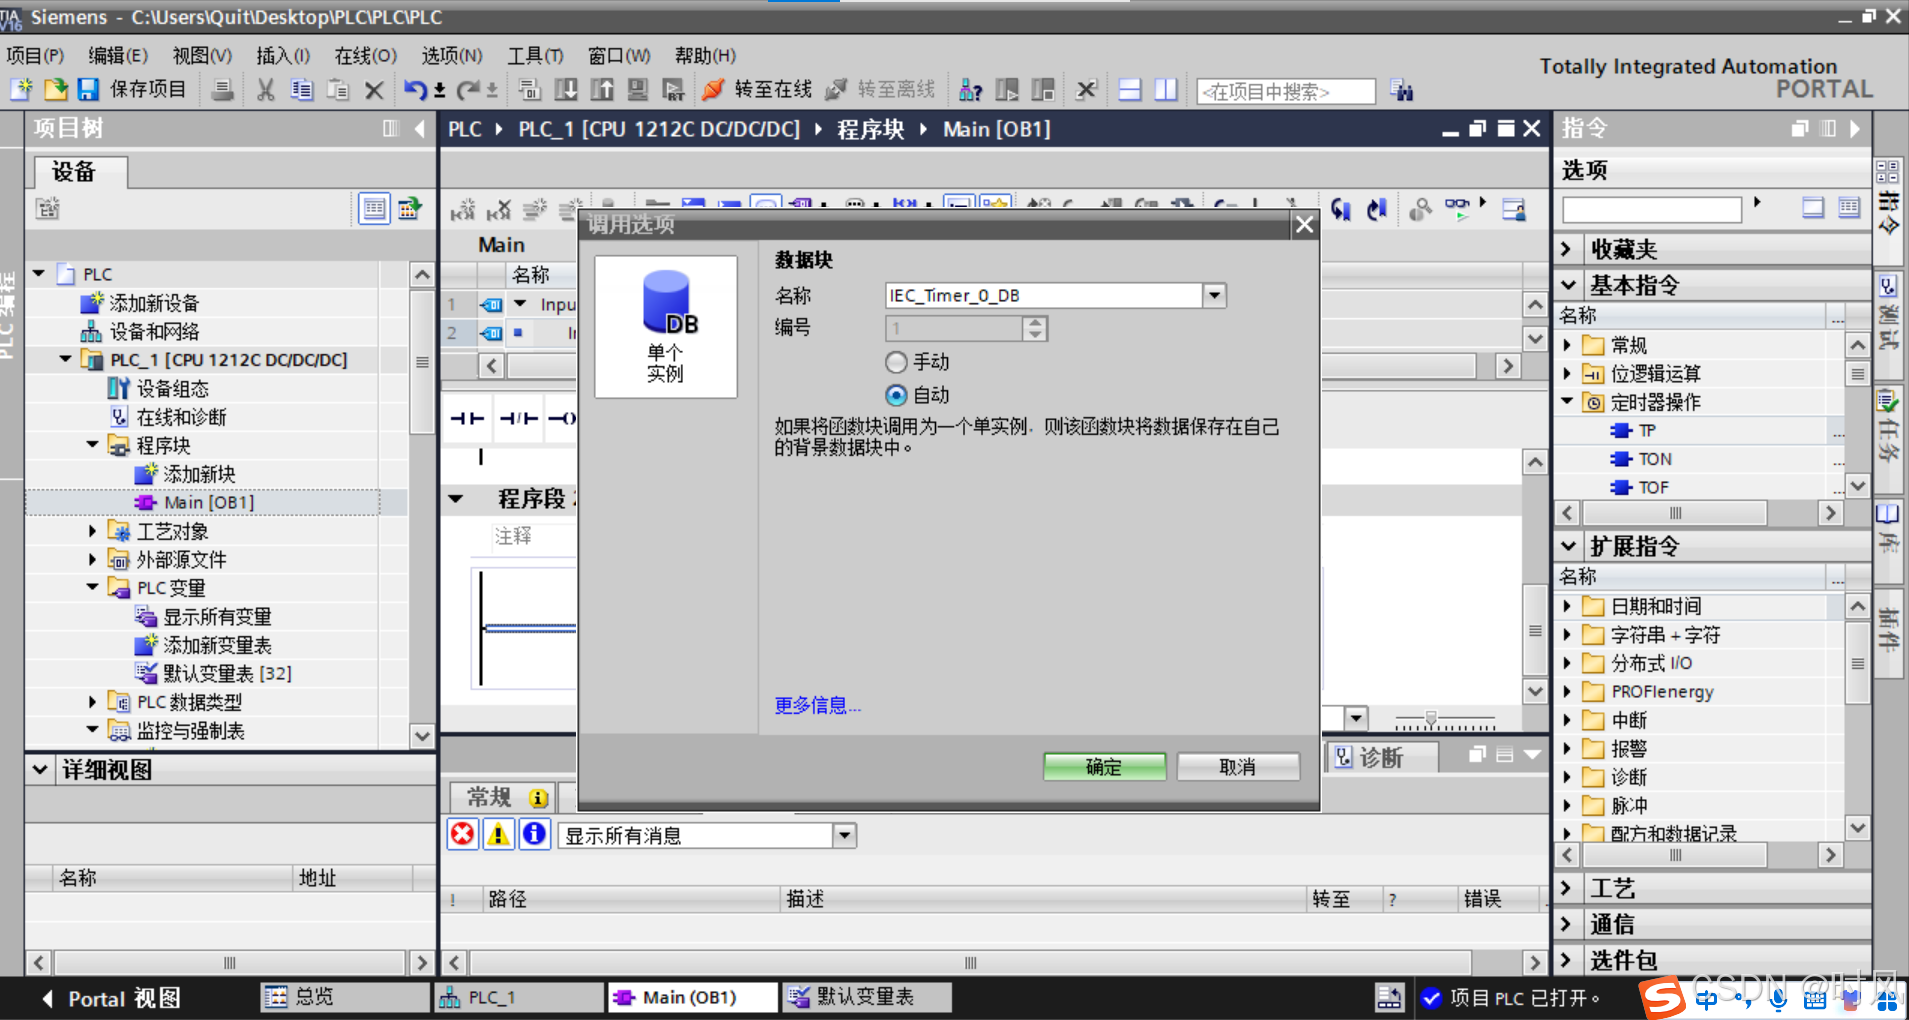The height and width of the screenshot is (1020, 1909).
Task: Click delete network icon in block editor
Action: (498, 210)
